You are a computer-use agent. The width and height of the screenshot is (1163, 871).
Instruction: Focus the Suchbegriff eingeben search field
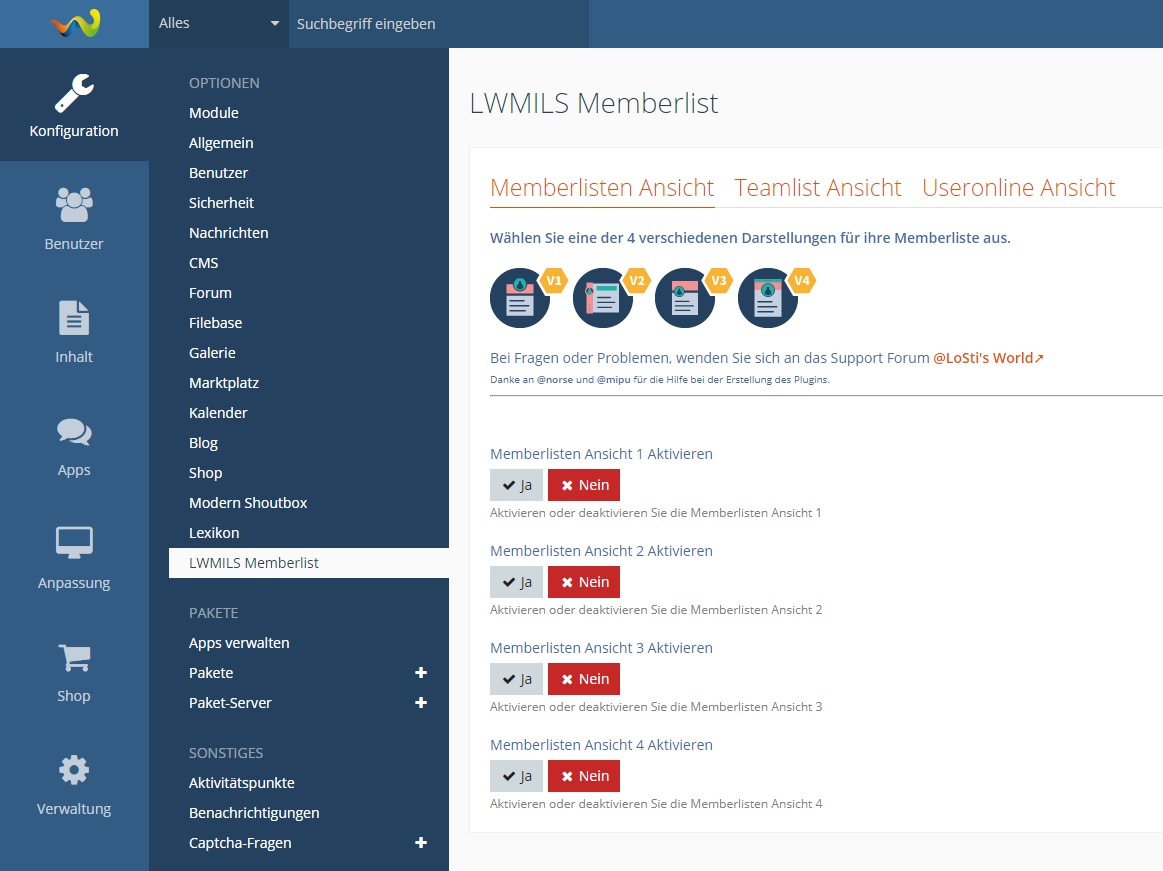[x=438, y=23]
